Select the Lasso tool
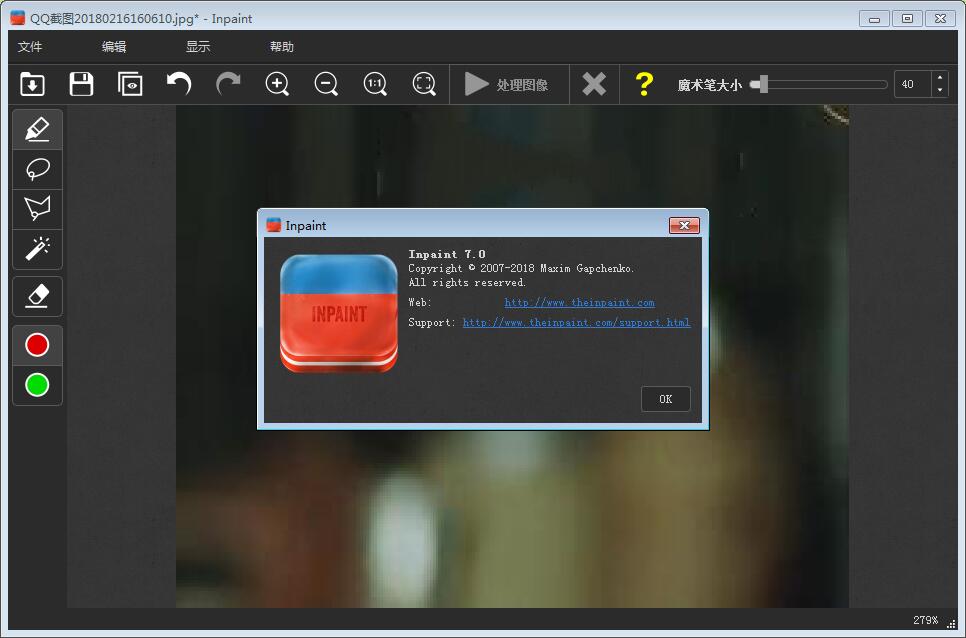Image resolution: width=966 pixels, height=638 pixels. [x=37, y=169]
